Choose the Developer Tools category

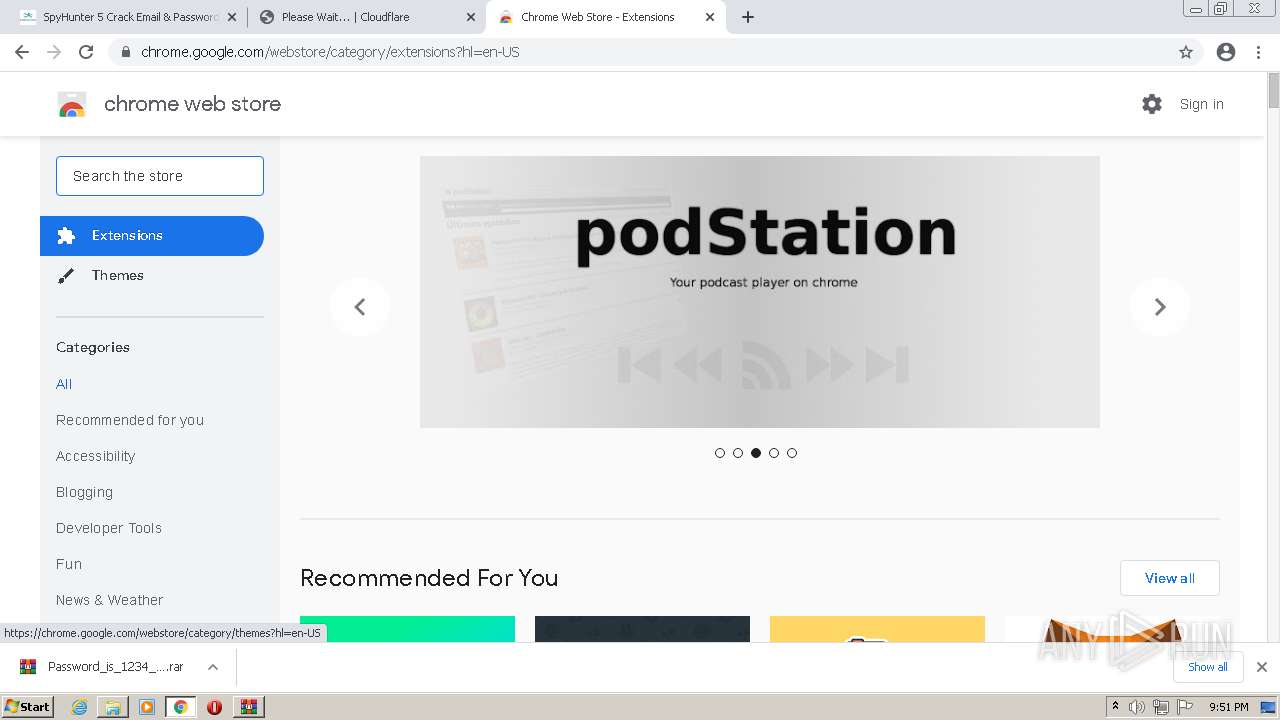click(x=109, y=528)
